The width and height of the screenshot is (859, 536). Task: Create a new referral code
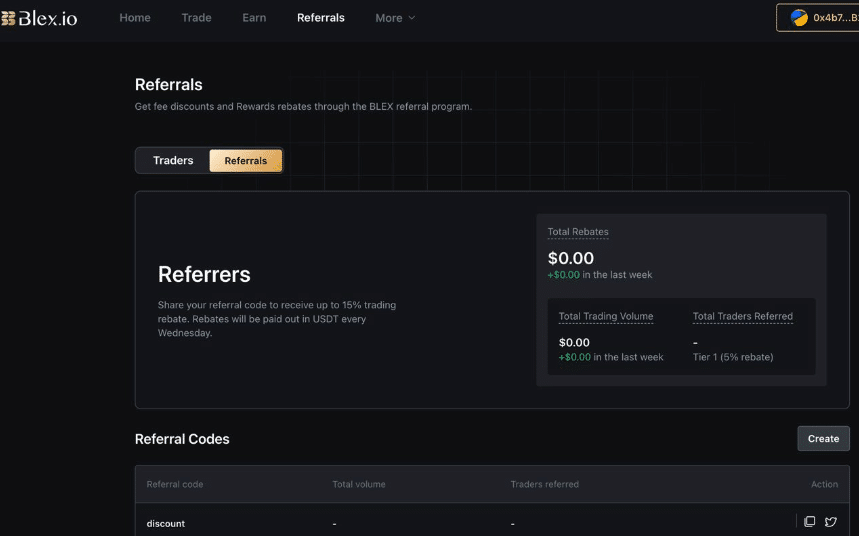pyautogui.click(x=823, y=438)
